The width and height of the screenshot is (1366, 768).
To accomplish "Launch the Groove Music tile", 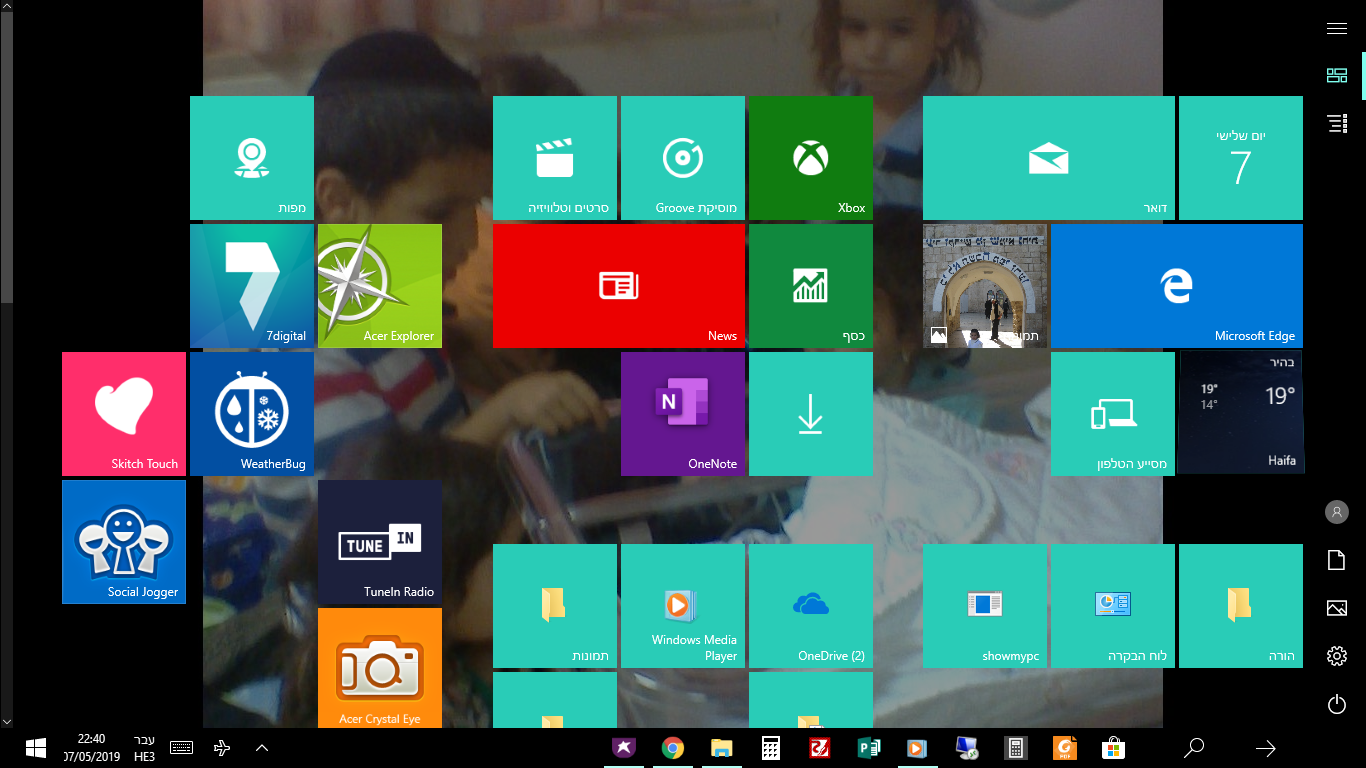I will pos(683,158).
